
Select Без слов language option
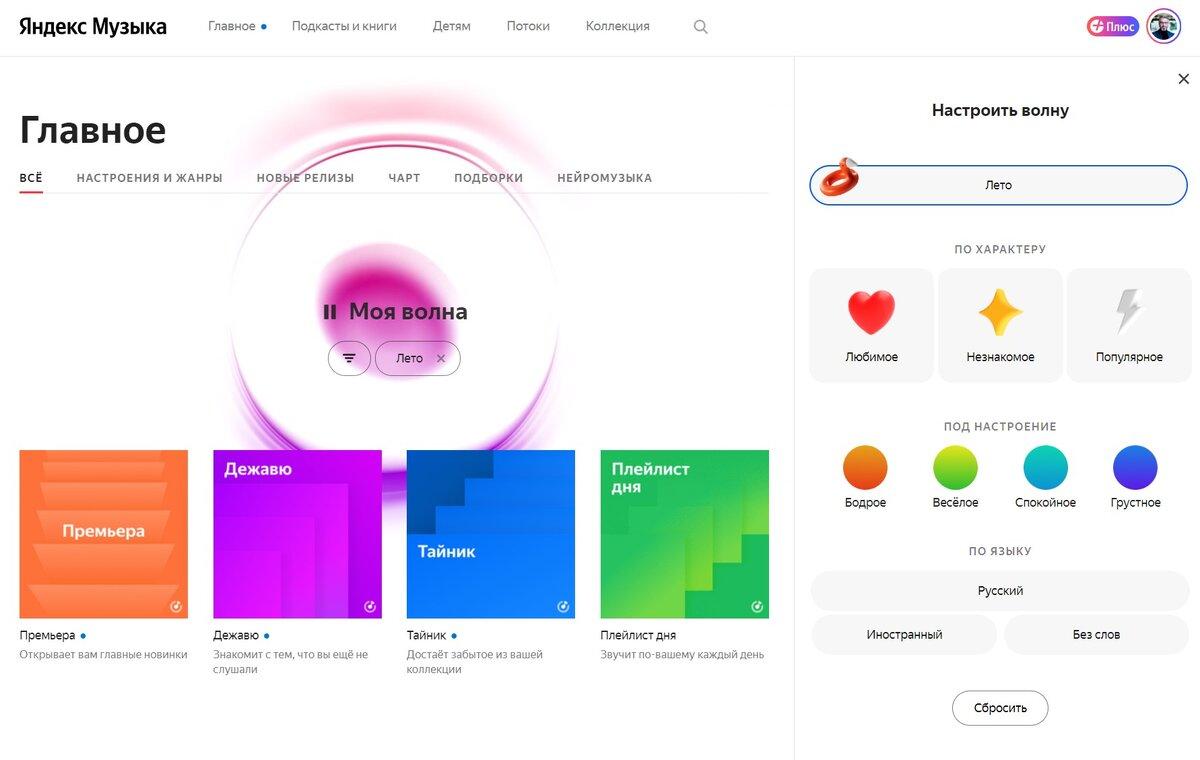pyautogui.click(x=1096, y=635)
